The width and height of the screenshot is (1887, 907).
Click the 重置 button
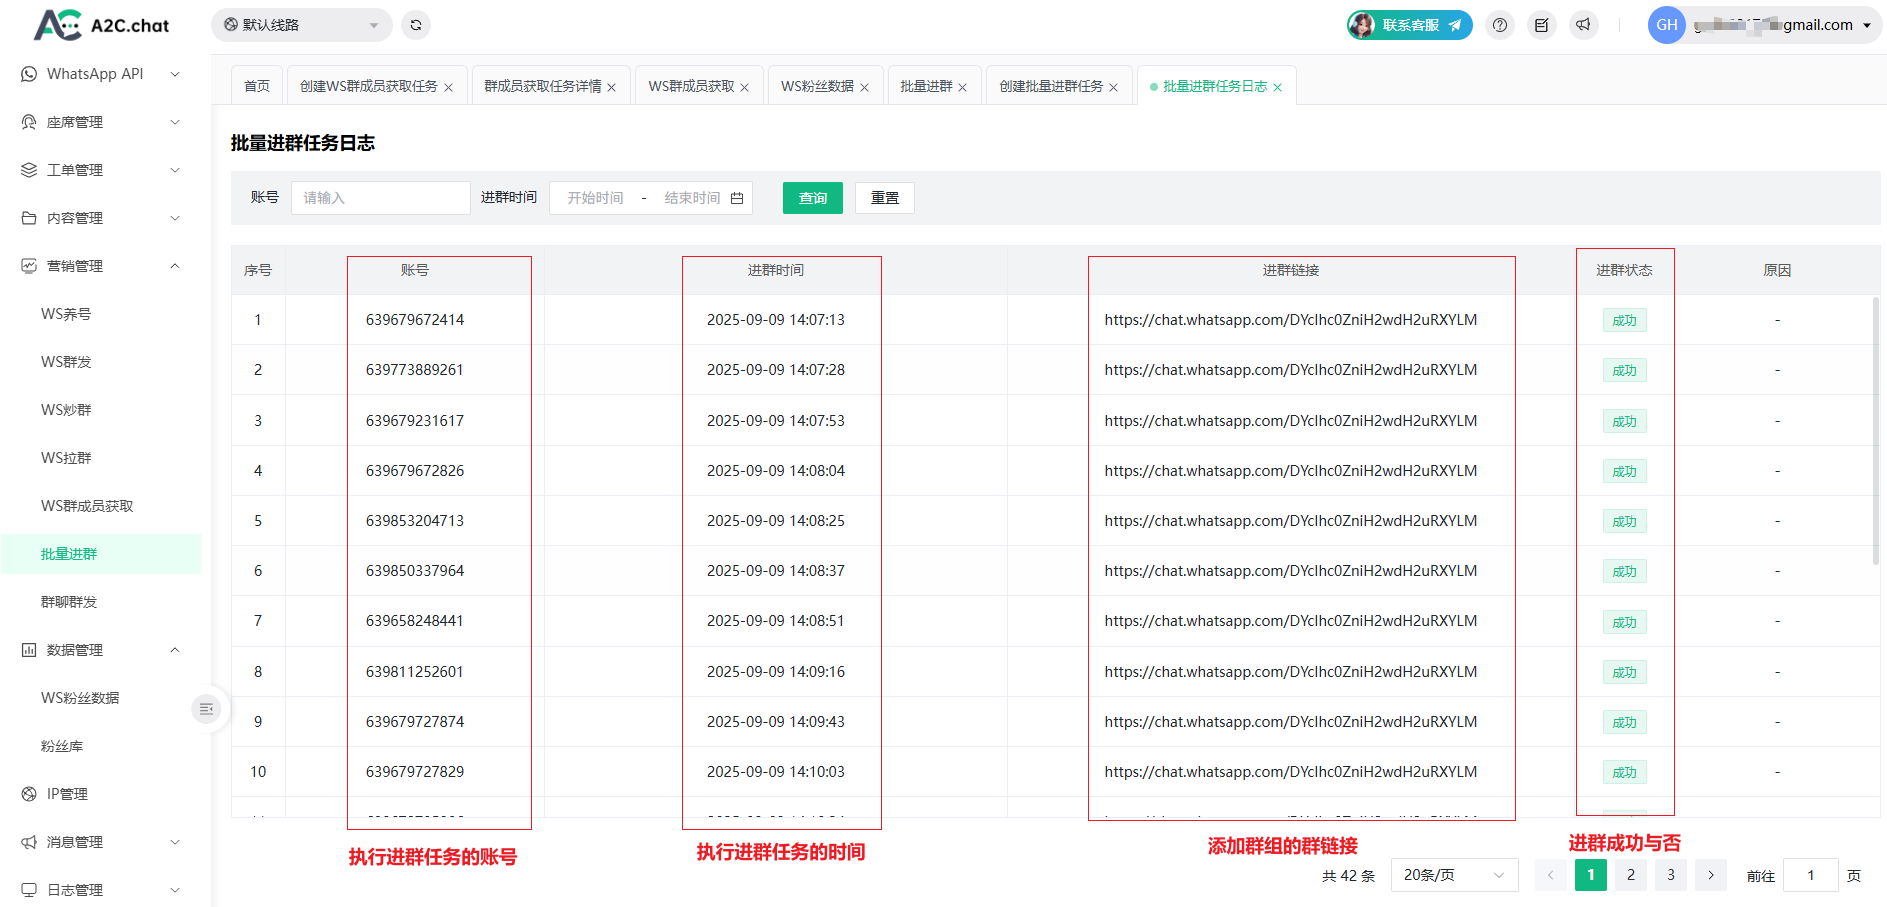pos(884,198)
